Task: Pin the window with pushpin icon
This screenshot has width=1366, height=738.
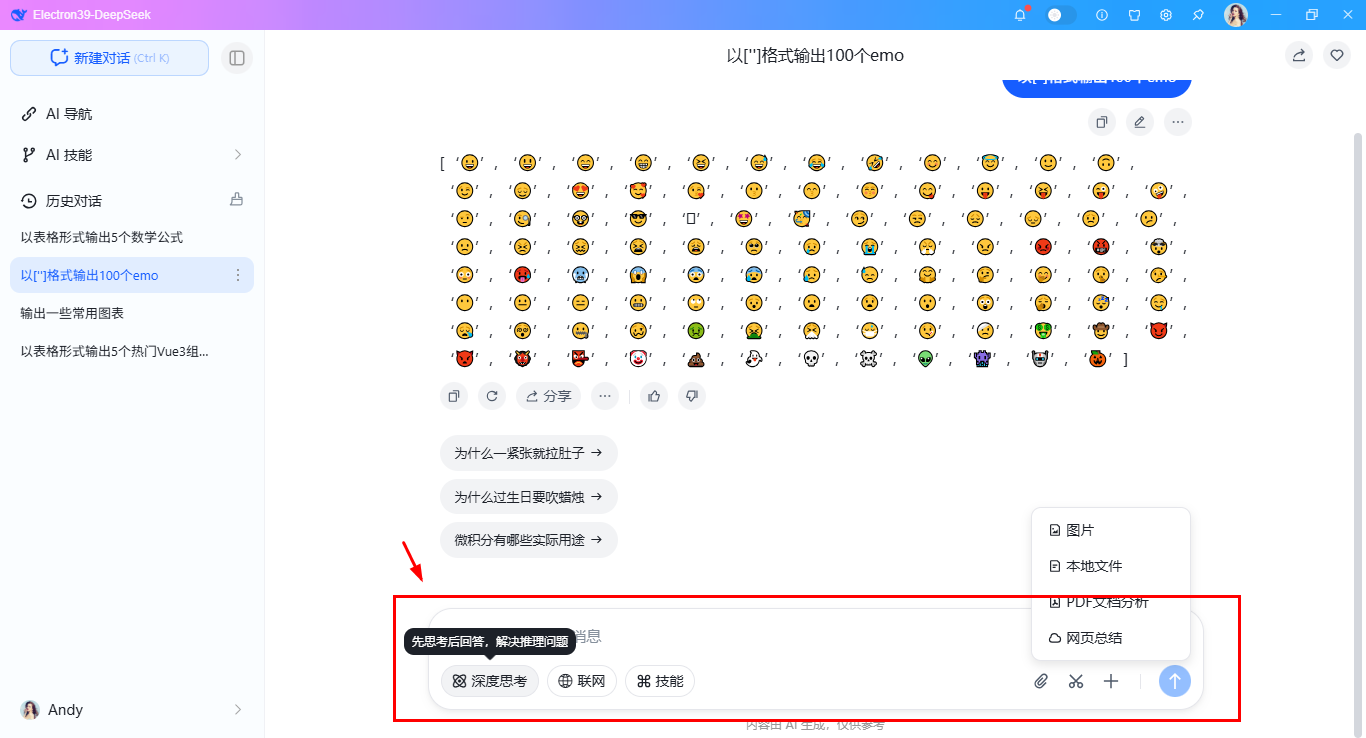Action: pyautogui.click(x=1198, y=15)
